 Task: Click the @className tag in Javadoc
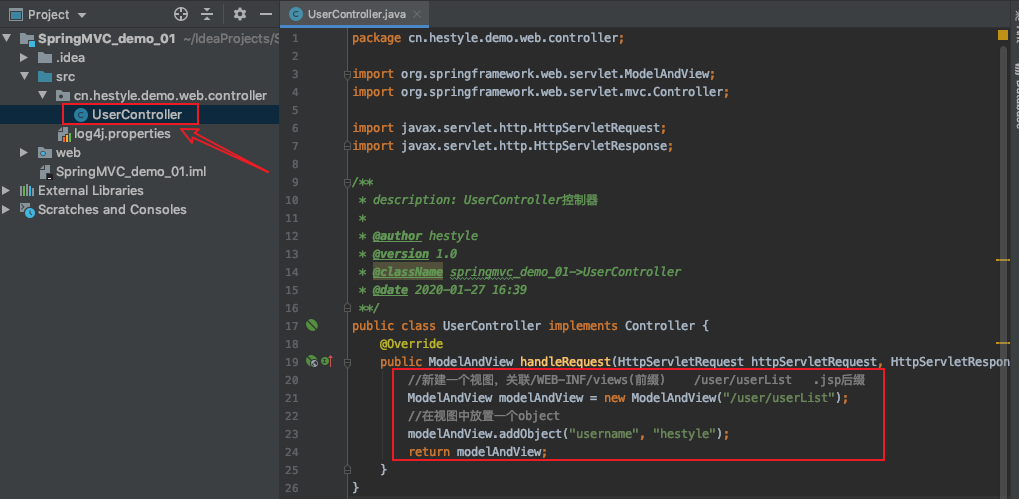(407, 272)
